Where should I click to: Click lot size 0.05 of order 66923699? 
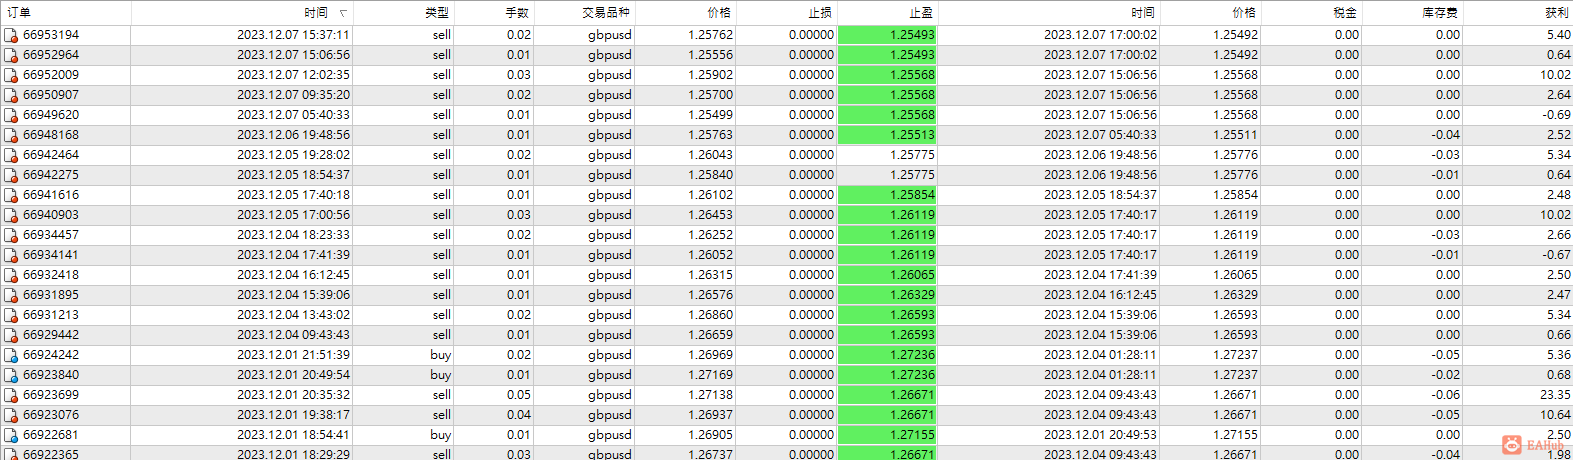tap(519, 395)
